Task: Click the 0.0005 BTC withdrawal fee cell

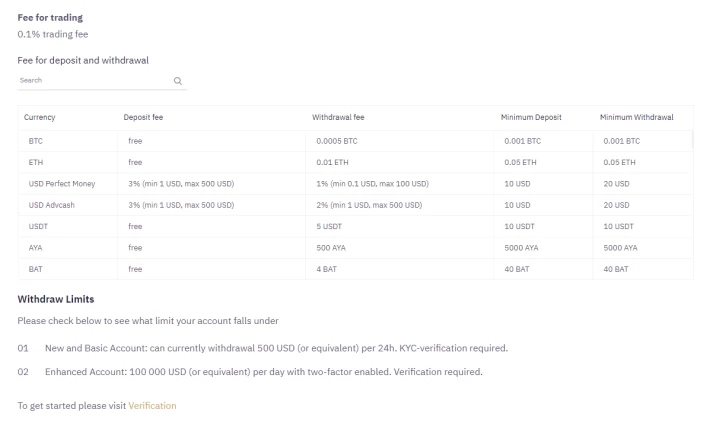Action: (336, 141)
